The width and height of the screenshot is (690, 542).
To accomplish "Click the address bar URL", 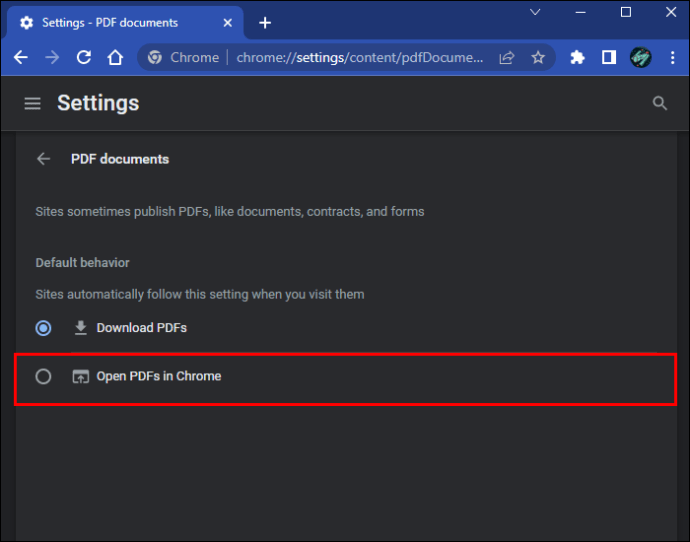I will coord(360,57).
